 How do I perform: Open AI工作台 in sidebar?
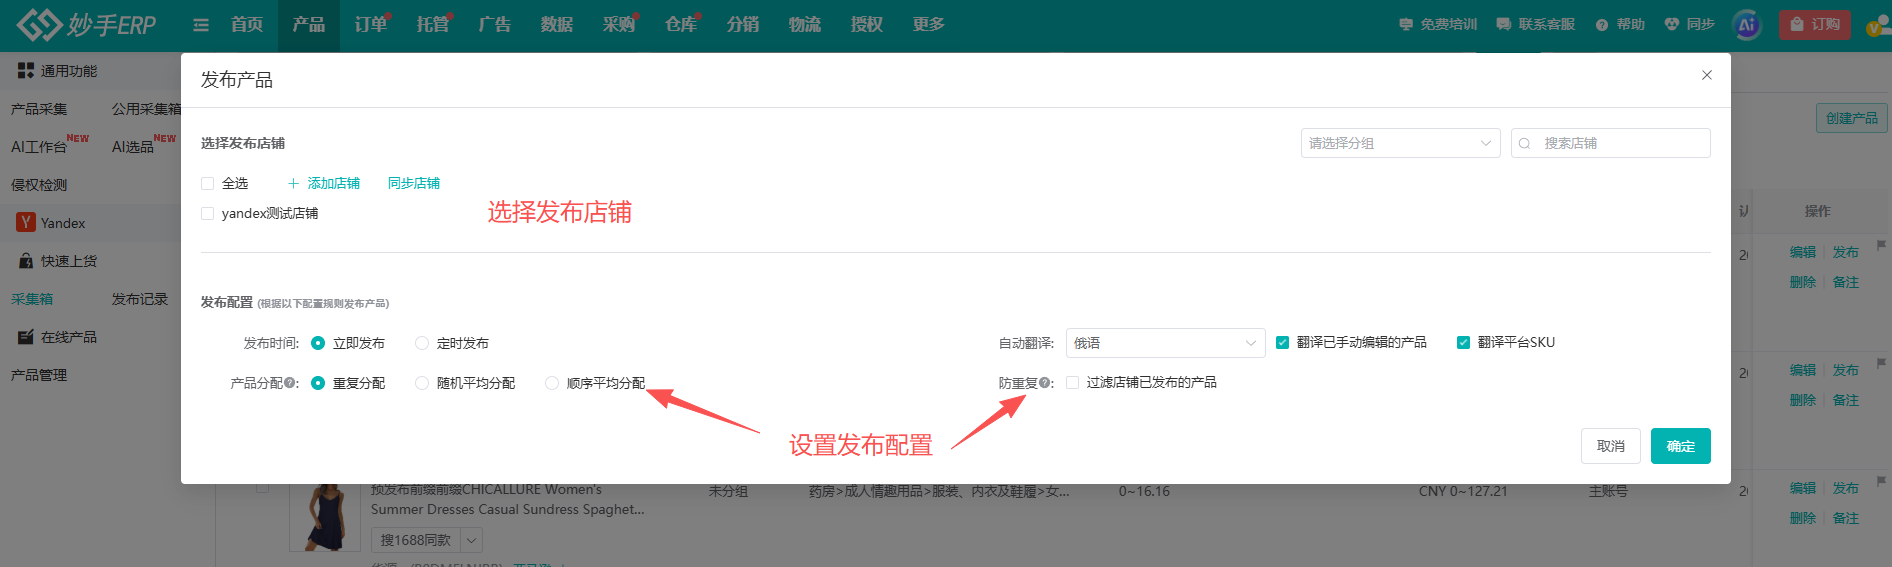39,147
